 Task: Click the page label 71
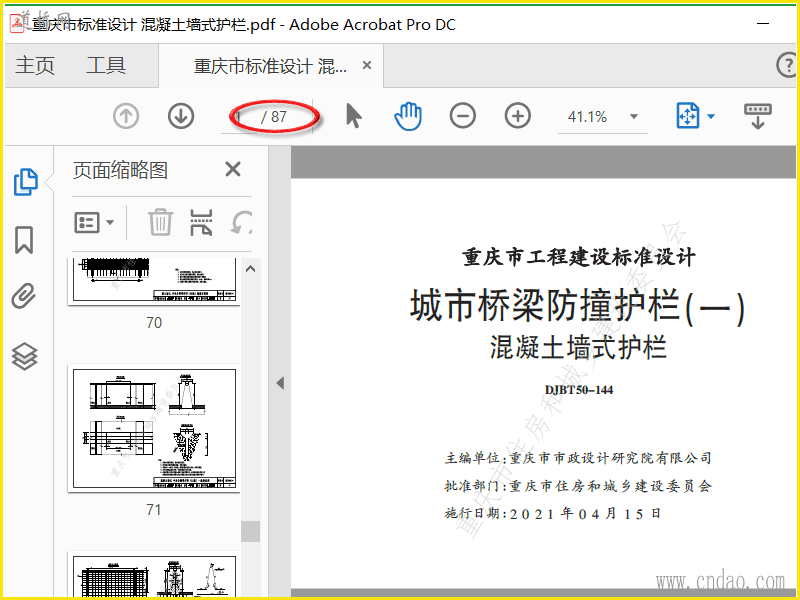[154, 510]
